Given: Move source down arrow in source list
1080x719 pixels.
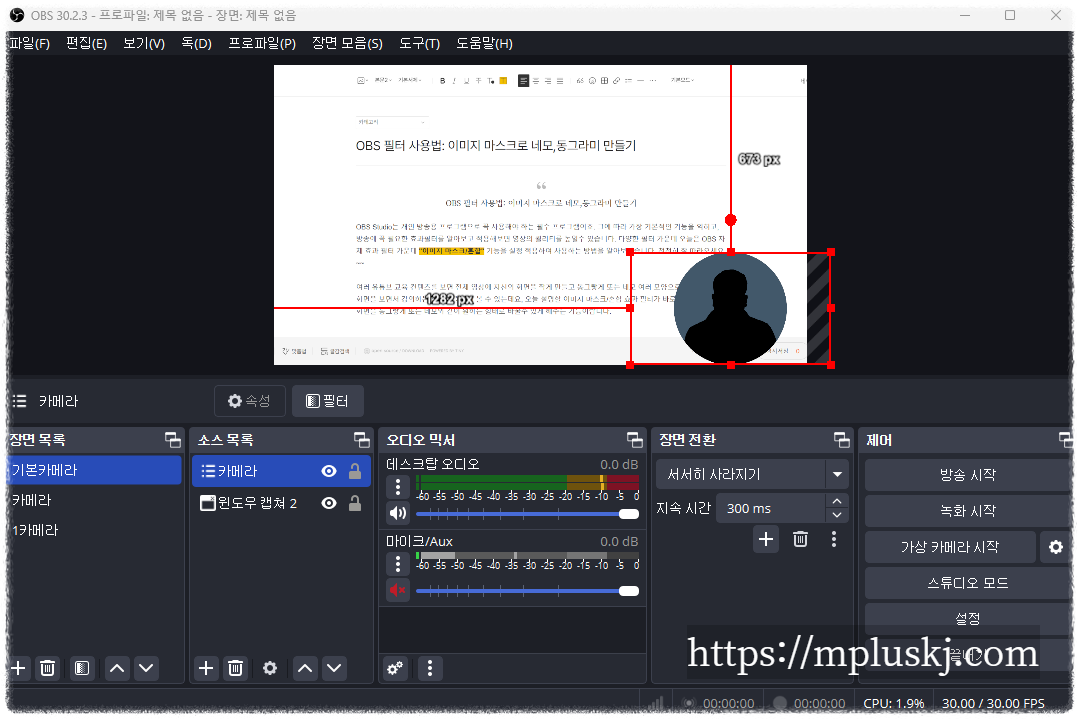Looking at the screenshot, I should [334, 668].
